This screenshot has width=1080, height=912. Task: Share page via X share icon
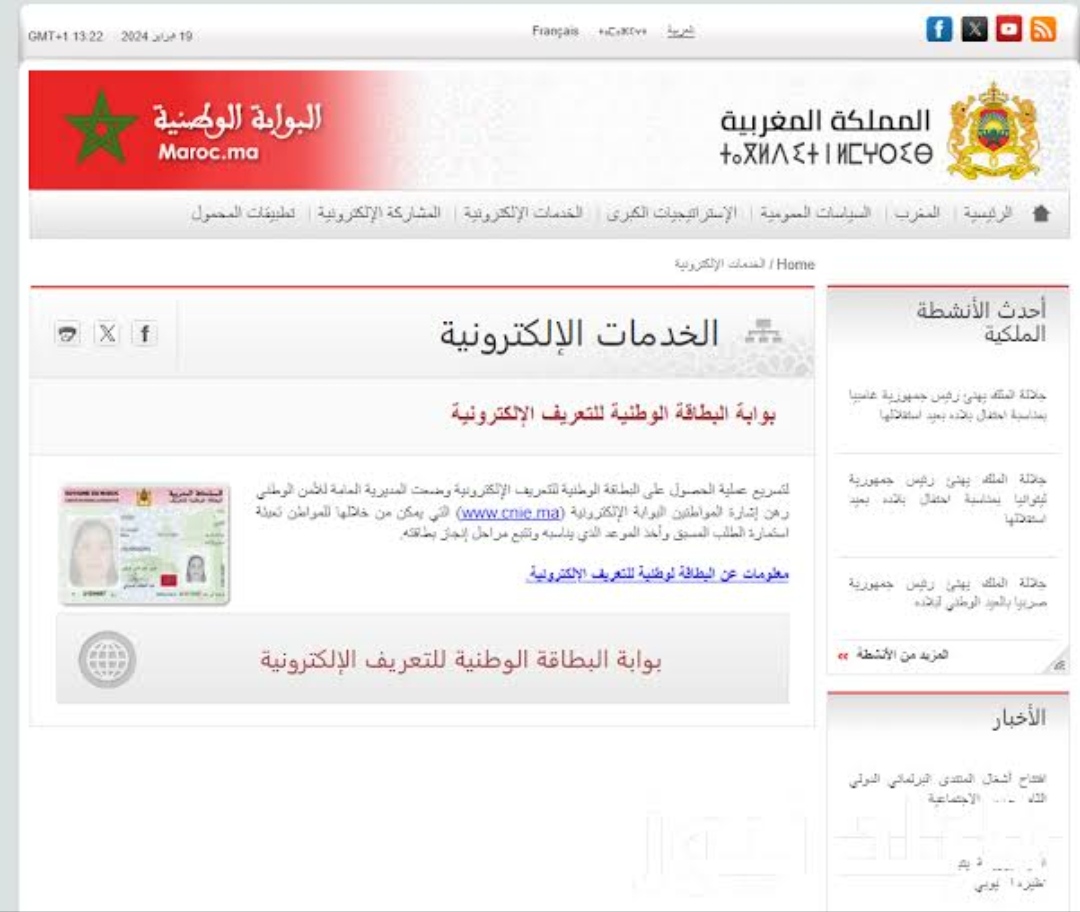coord(107,334)
